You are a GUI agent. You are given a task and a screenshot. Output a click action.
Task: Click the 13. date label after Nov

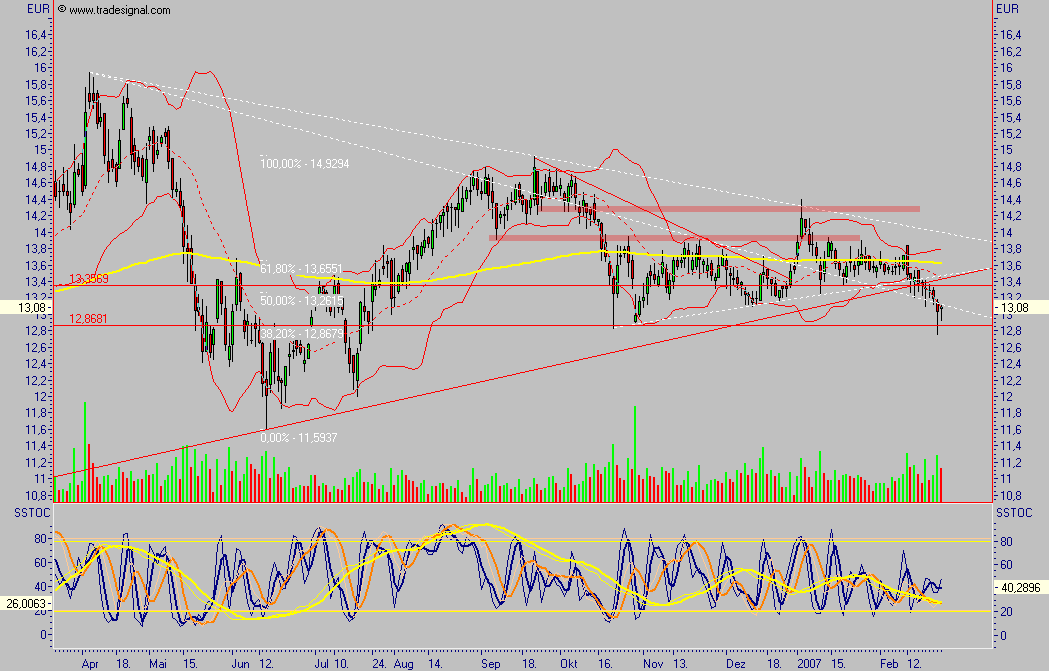(x=680, y=664)
